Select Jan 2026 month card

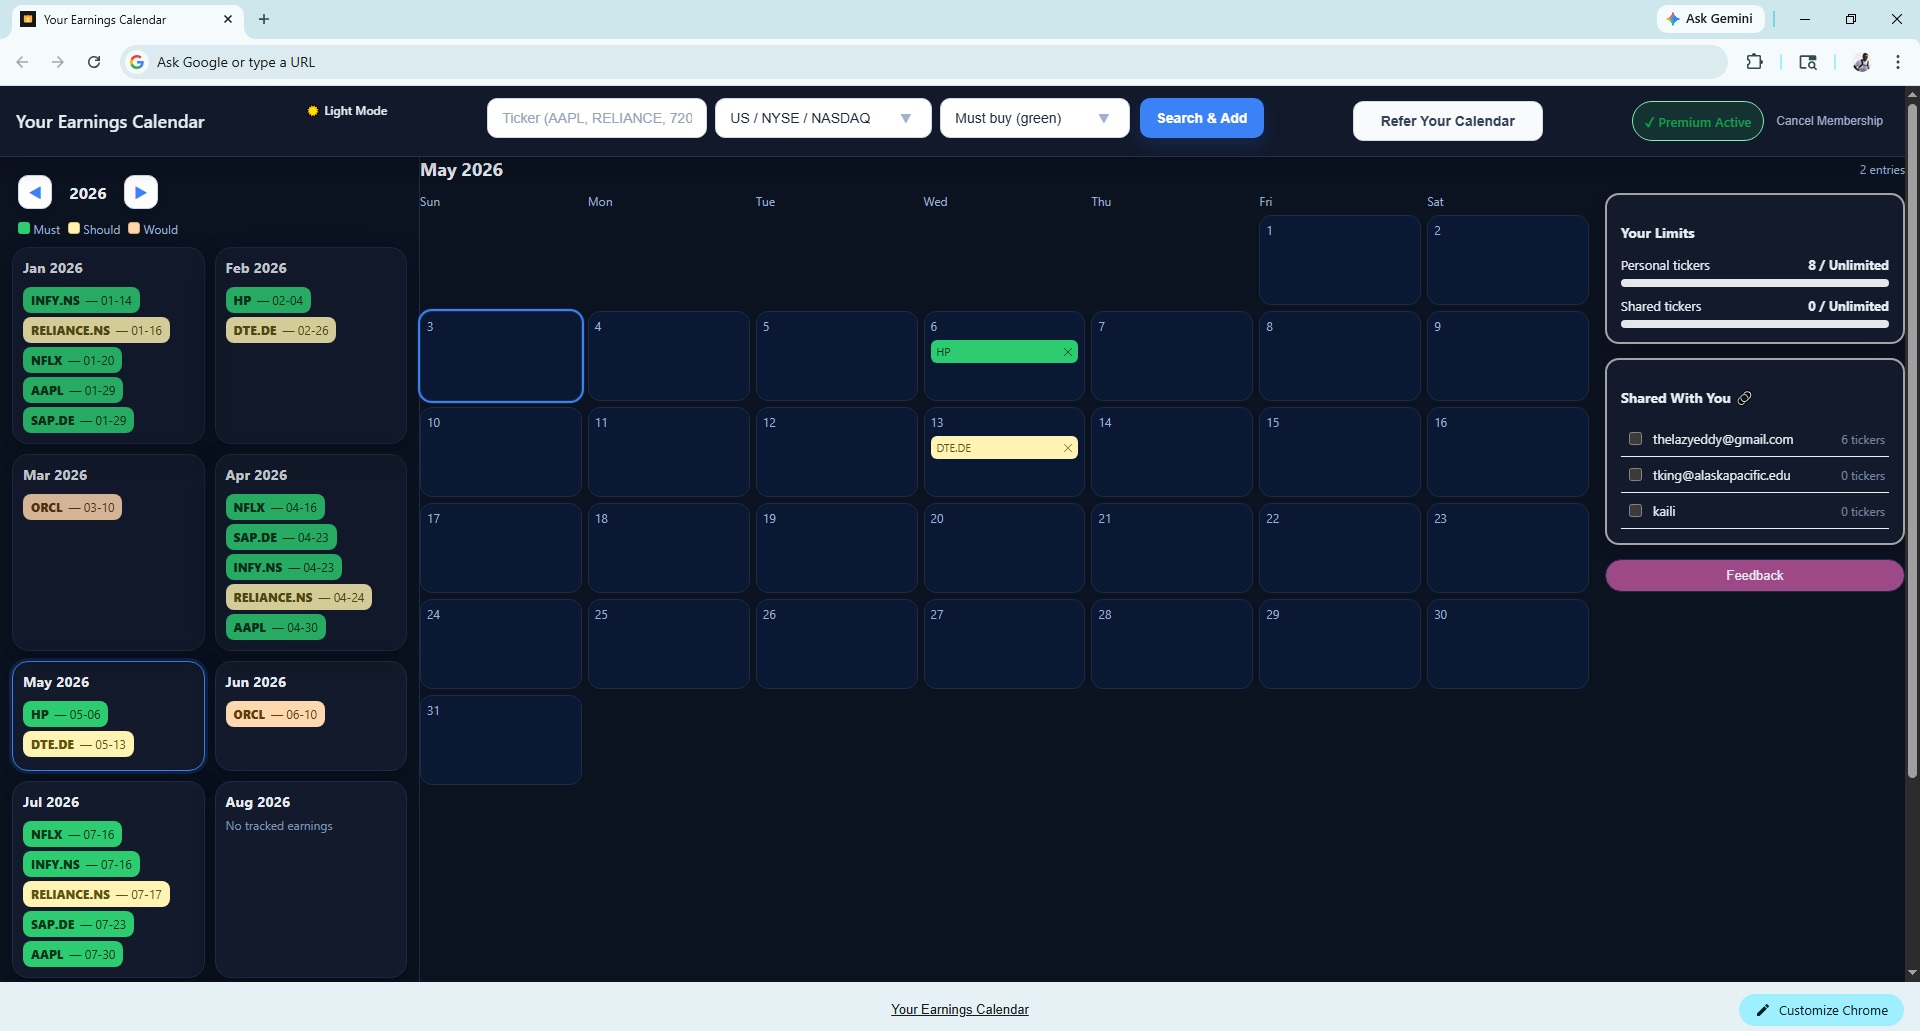coord(108,346)
